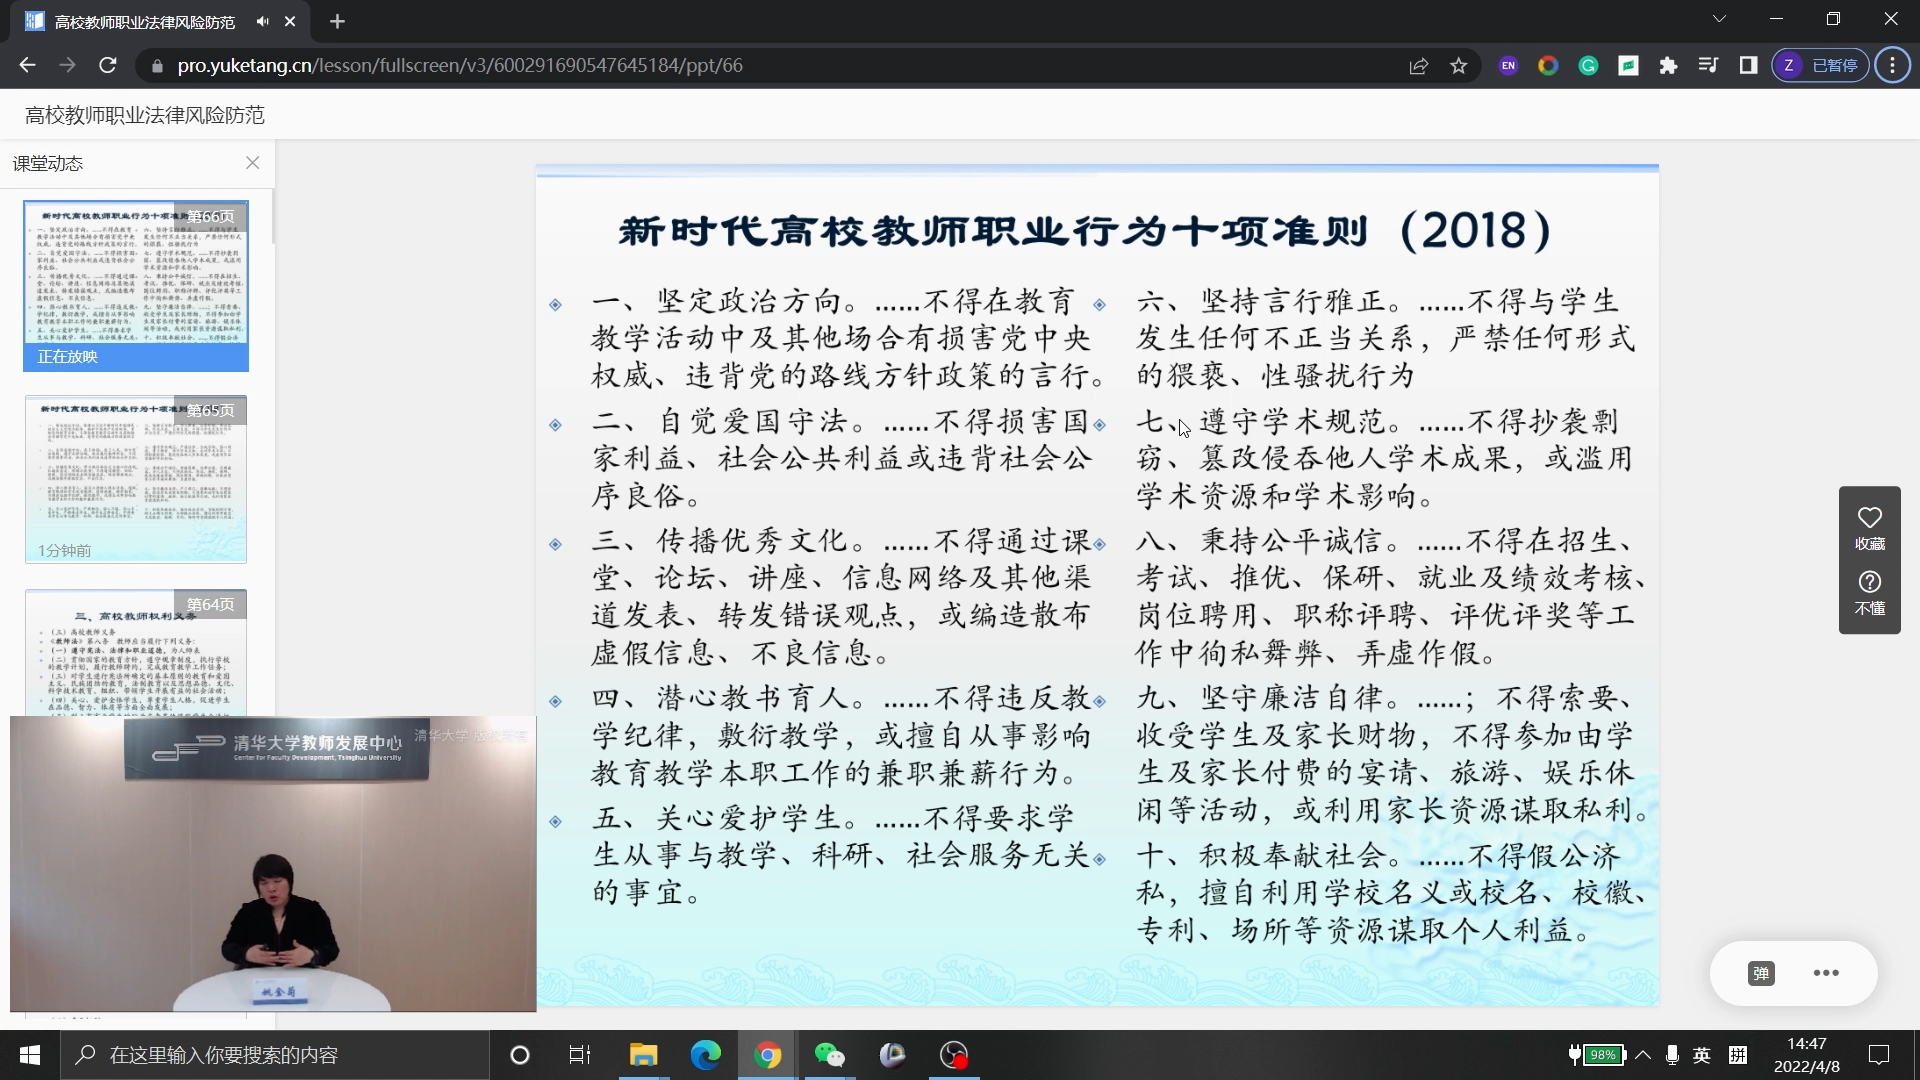Bookmark this page with star icon
Viewport: 1920px width, 1080px height.
[x=1459, y=66]
